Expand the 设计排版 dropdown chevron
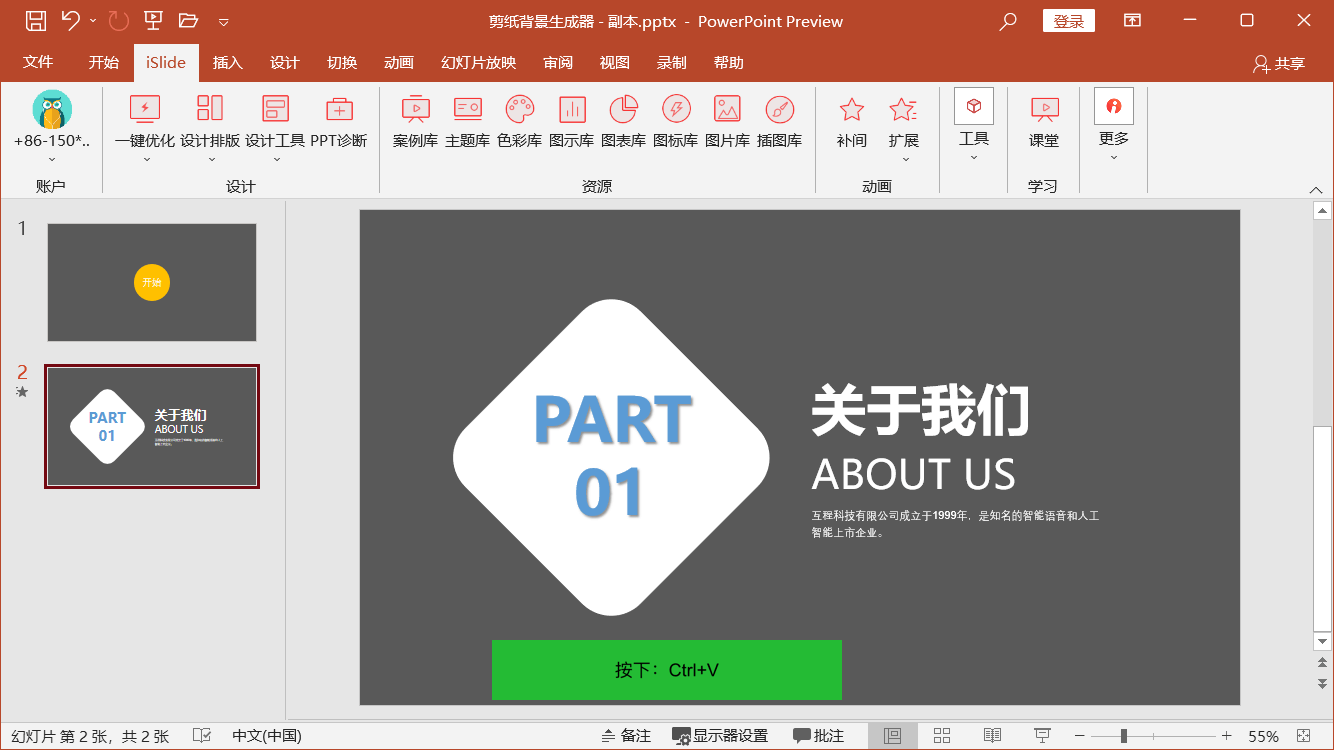 click(x=210, y=159)
